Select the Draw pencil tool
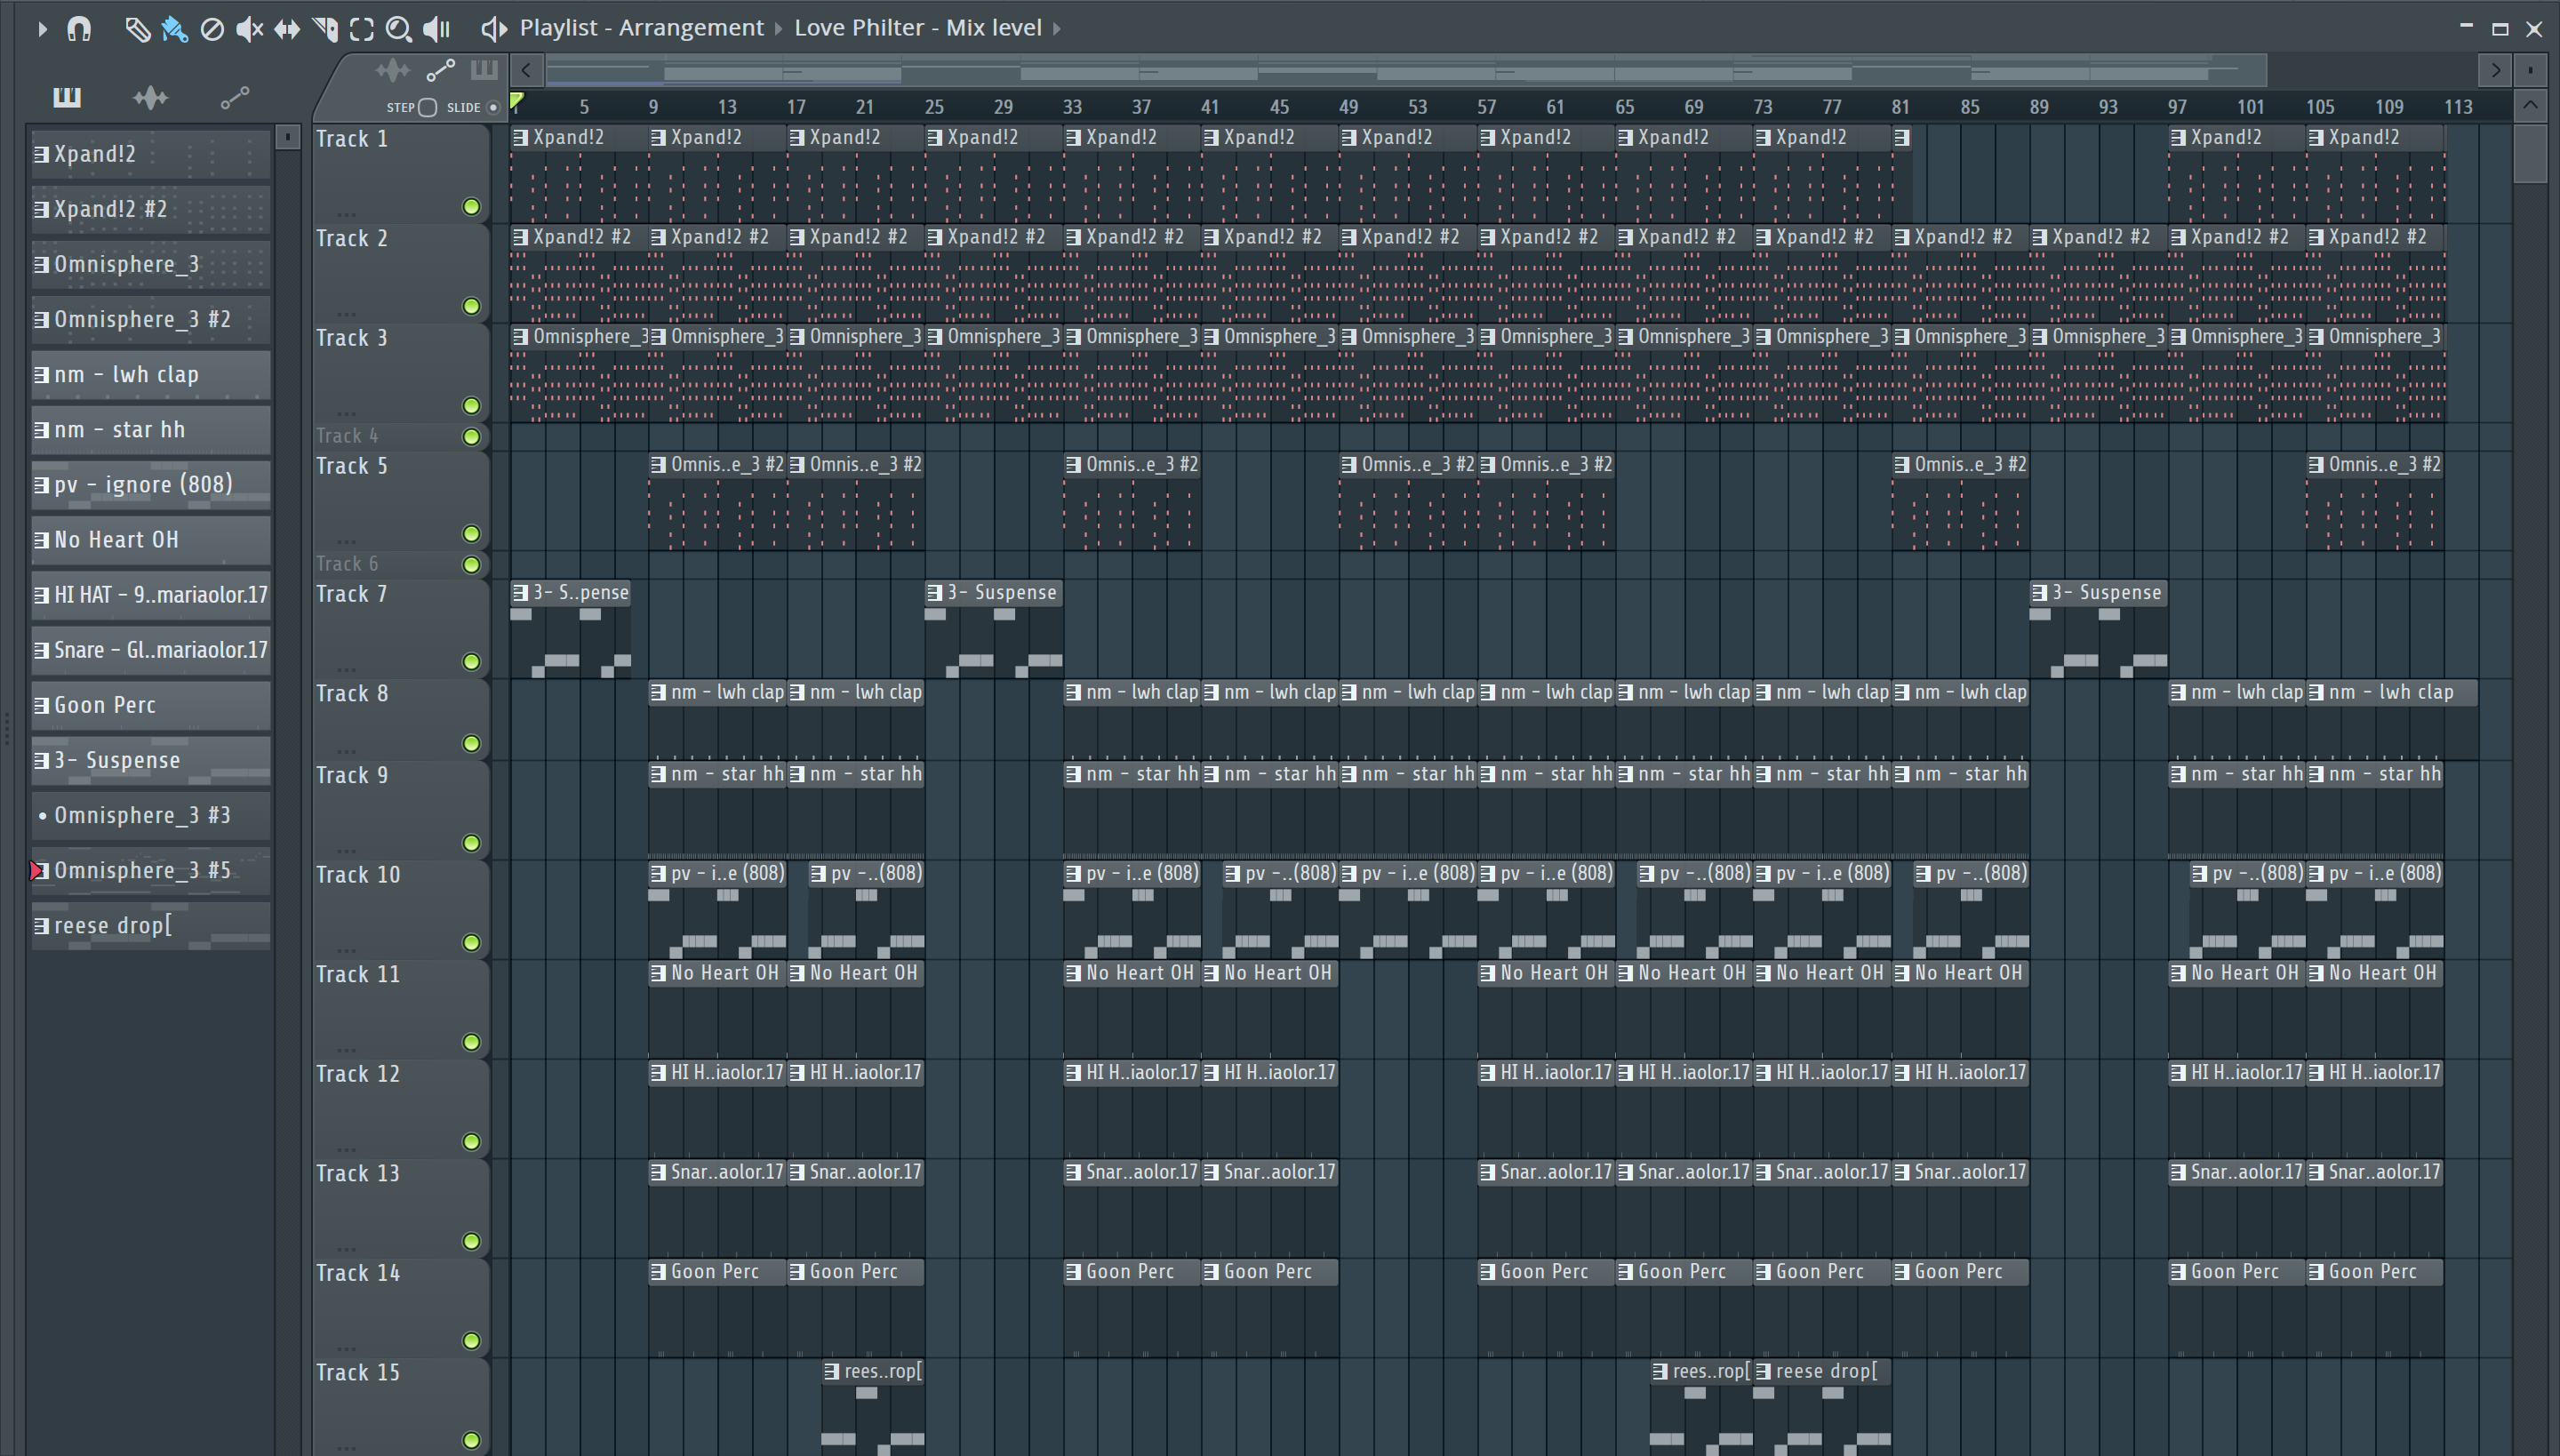This screenshot has height=1456, width=2560. point(137,29)
